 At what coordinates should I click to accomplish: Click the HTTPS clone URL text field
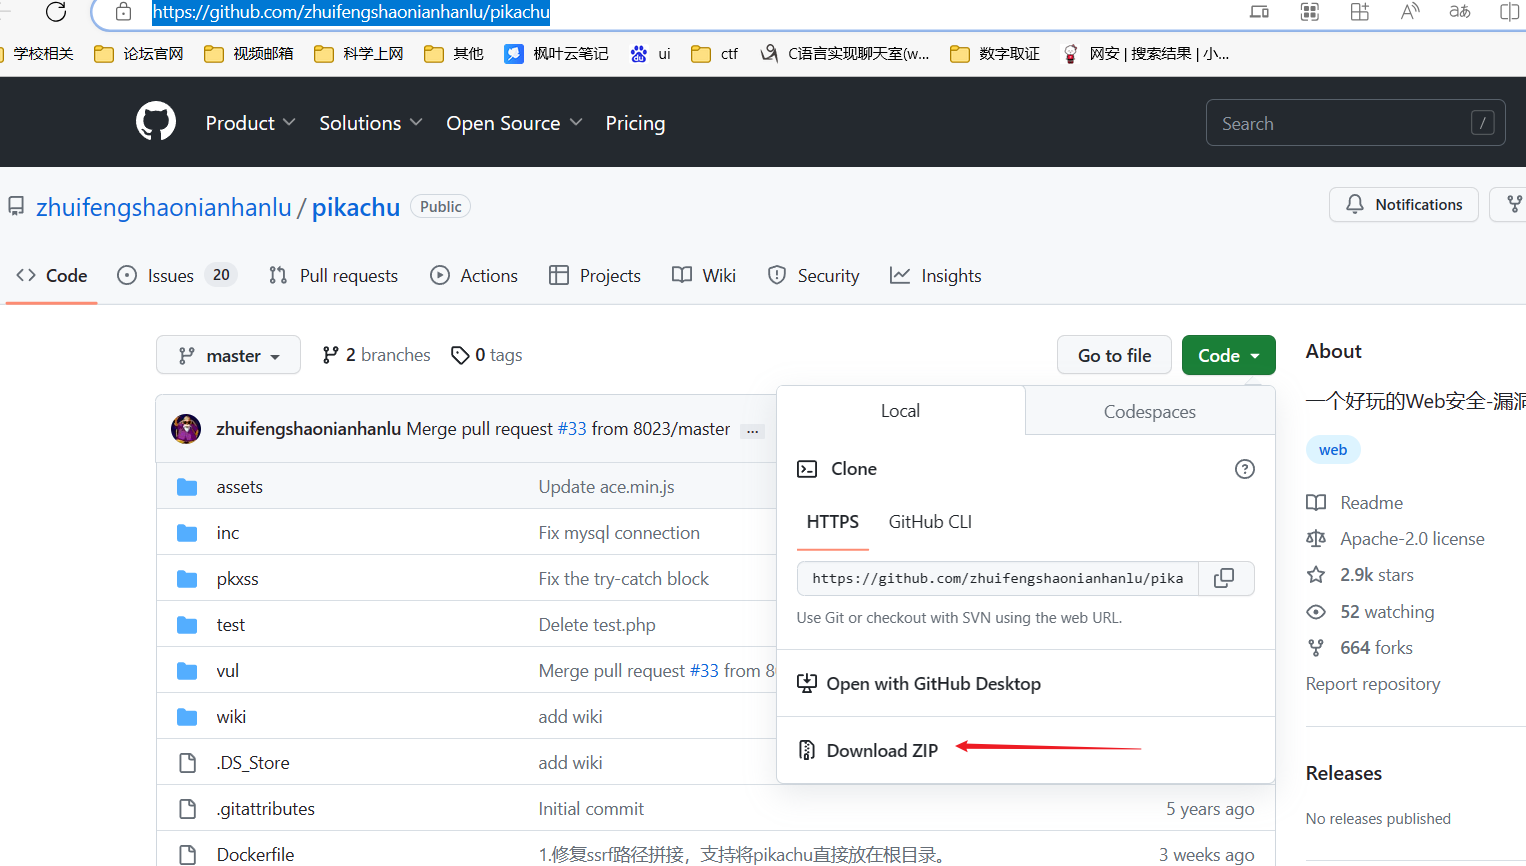[x=998, y=578]
